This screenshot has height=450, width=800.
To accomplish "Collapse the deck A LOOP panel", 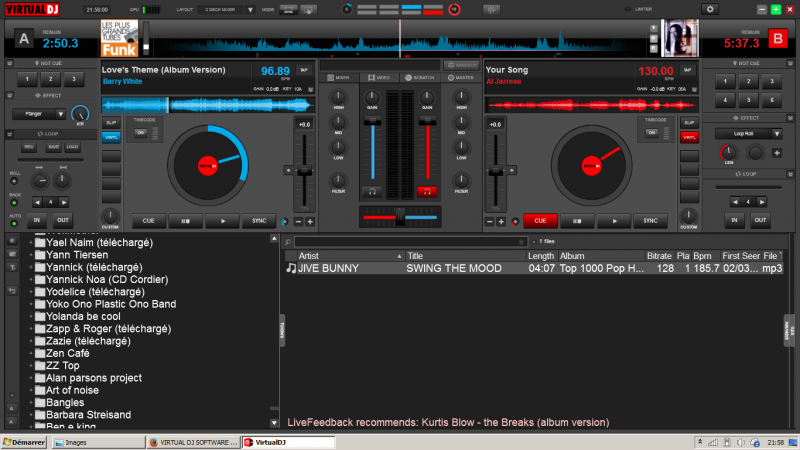I will [10, 134].
